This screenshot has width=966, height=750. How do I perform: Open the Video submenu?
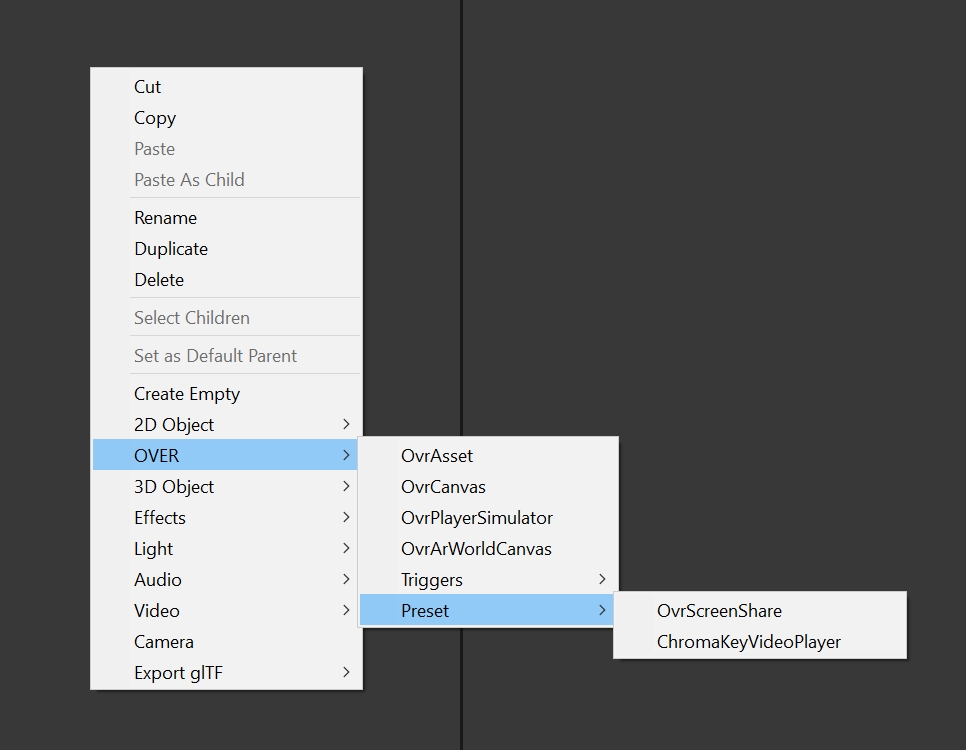click(x=157, y=611)
